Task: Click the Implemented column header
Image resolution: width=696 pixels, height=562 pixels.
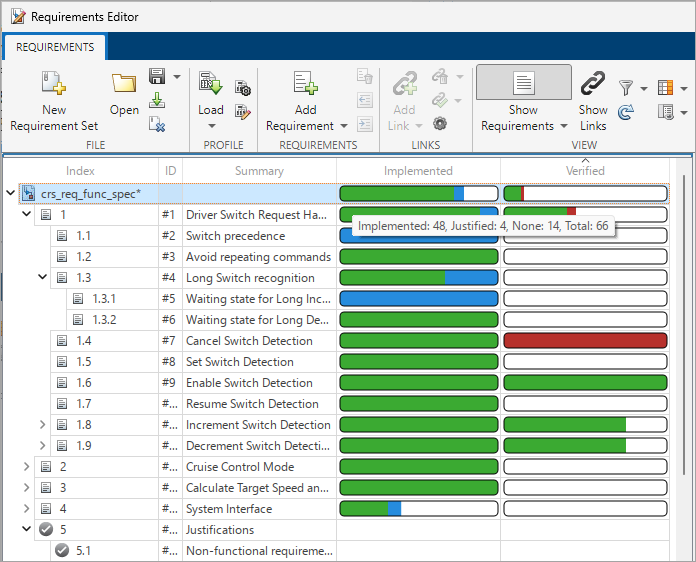Action: click(418, 171)
